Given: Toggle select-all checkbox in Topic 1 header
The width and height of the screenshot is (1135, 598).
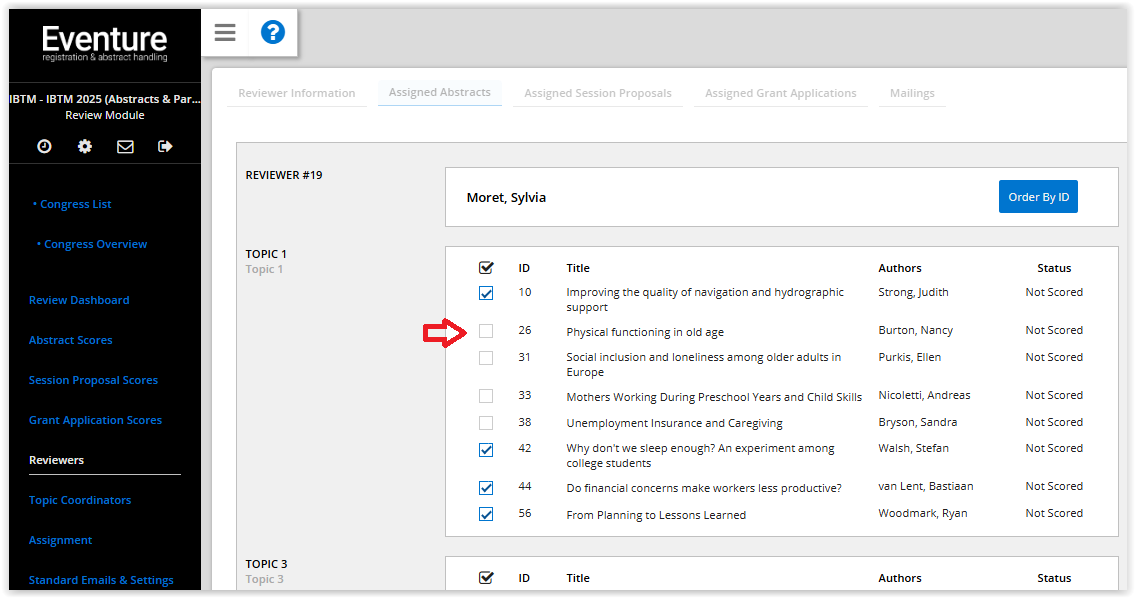Looking at the screenshot, I should coord(486,268).
